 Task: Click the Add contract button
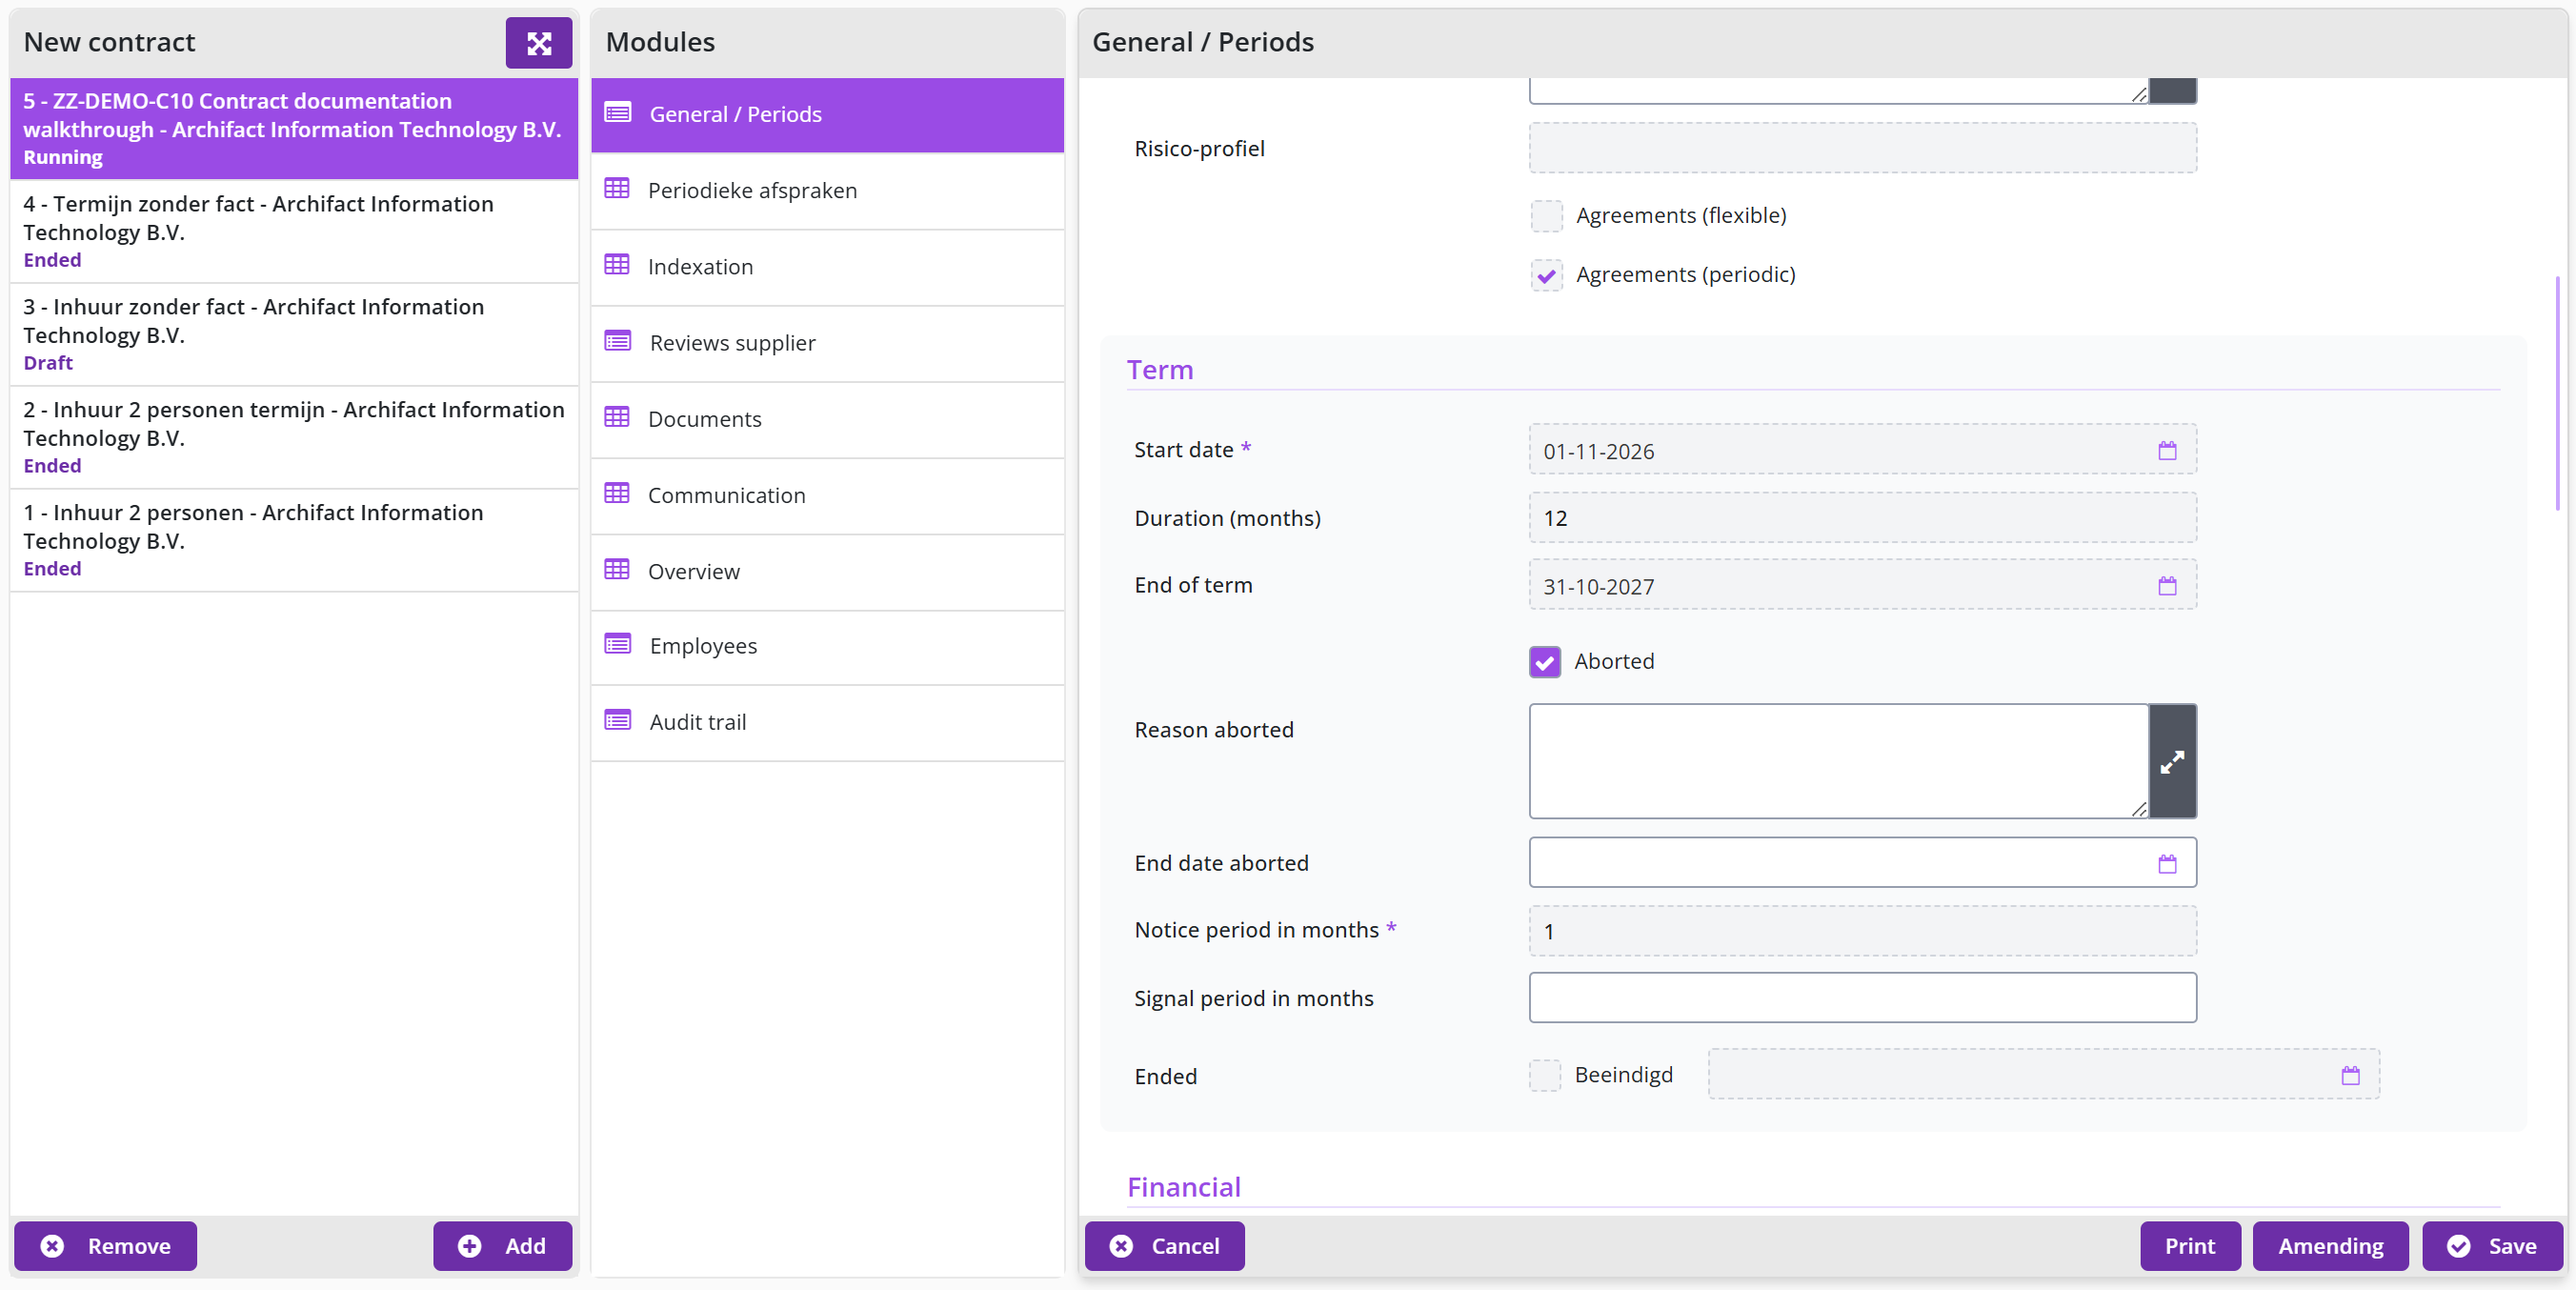[x=502, y=1246]
